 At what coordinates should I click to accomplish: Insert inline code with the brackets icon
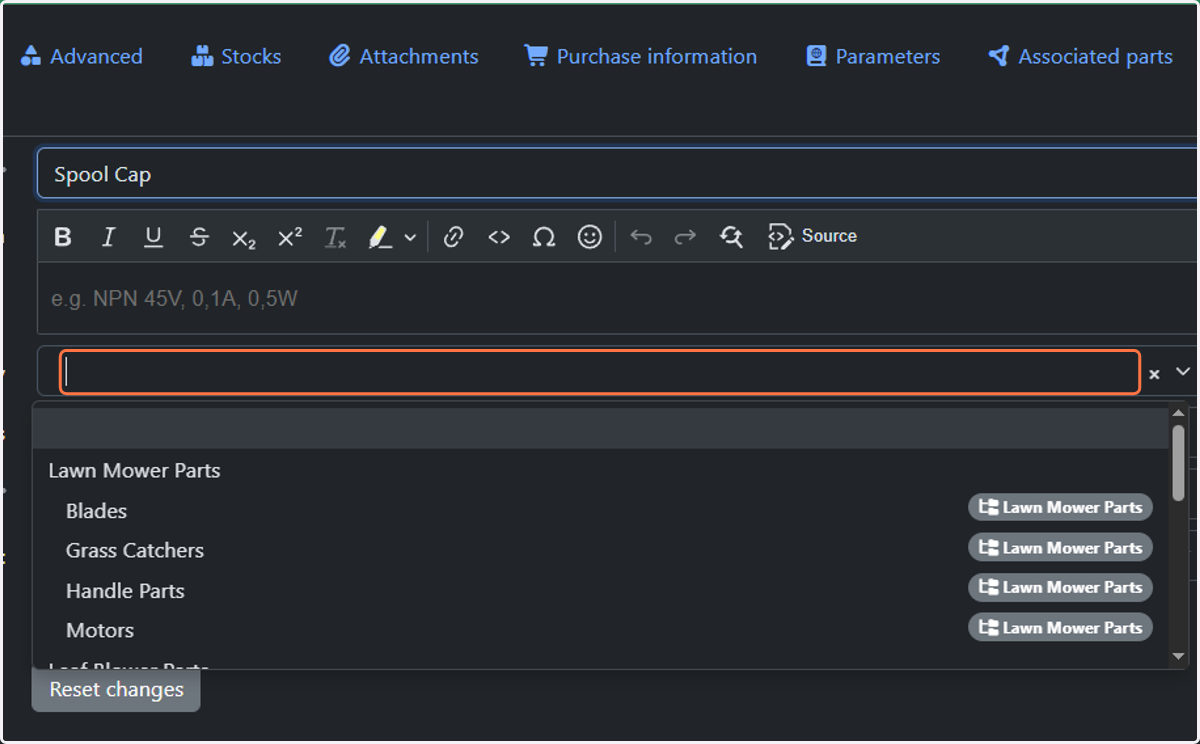pos(499,237)
